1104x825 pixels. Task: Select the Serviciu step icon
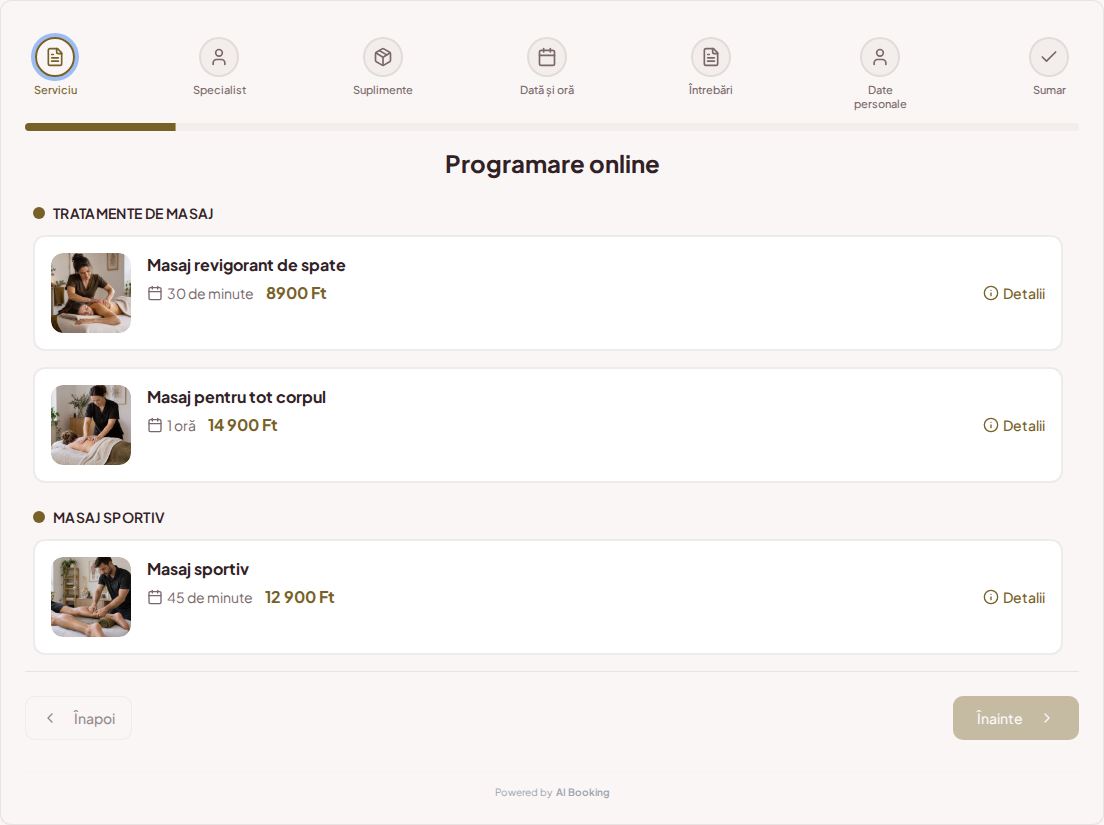(55, 57)
